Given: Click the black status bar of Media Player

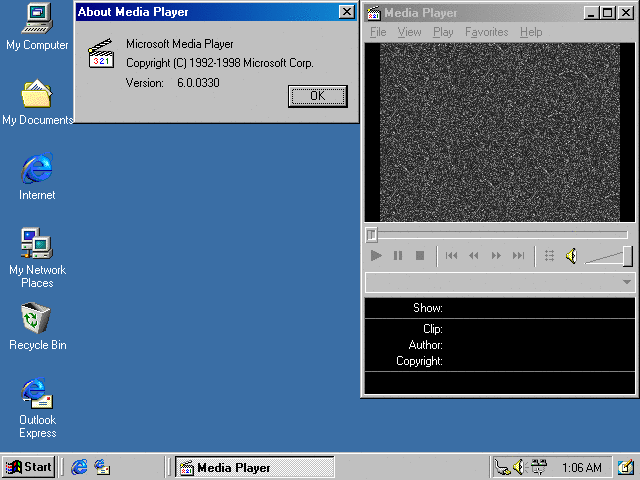Looking at the screenshot, I should point(500,383).
